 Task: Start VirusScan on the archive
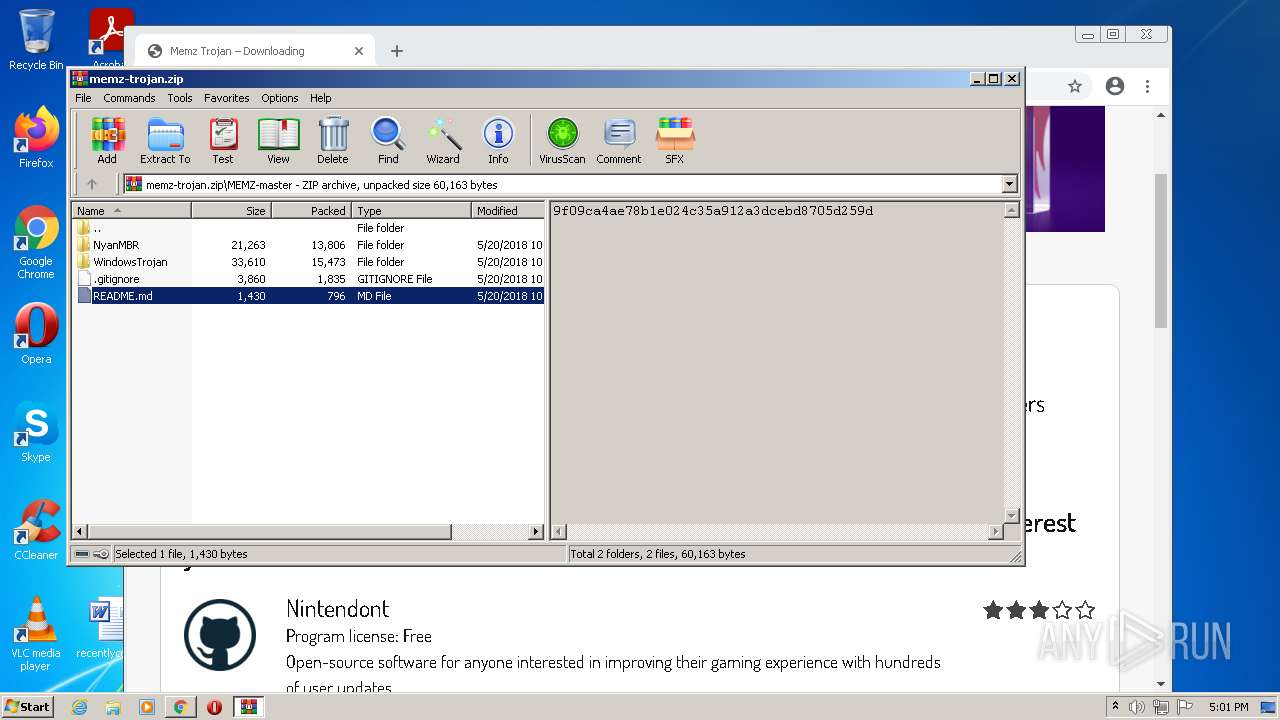pos(562,140)
